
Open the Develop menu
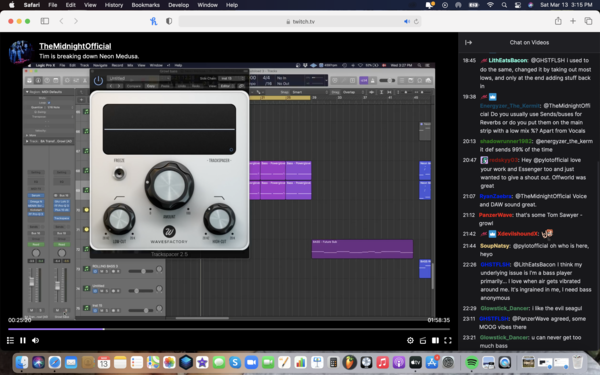click(x=178, y=5)
